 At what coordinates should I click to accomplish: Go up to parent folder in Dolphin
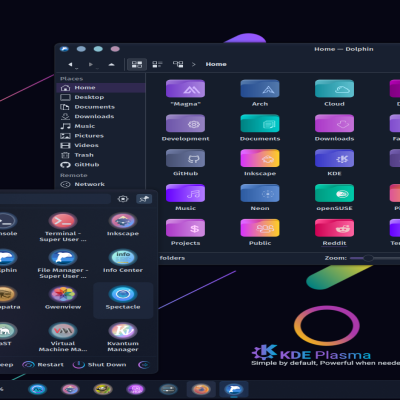[x=111, y=64]
